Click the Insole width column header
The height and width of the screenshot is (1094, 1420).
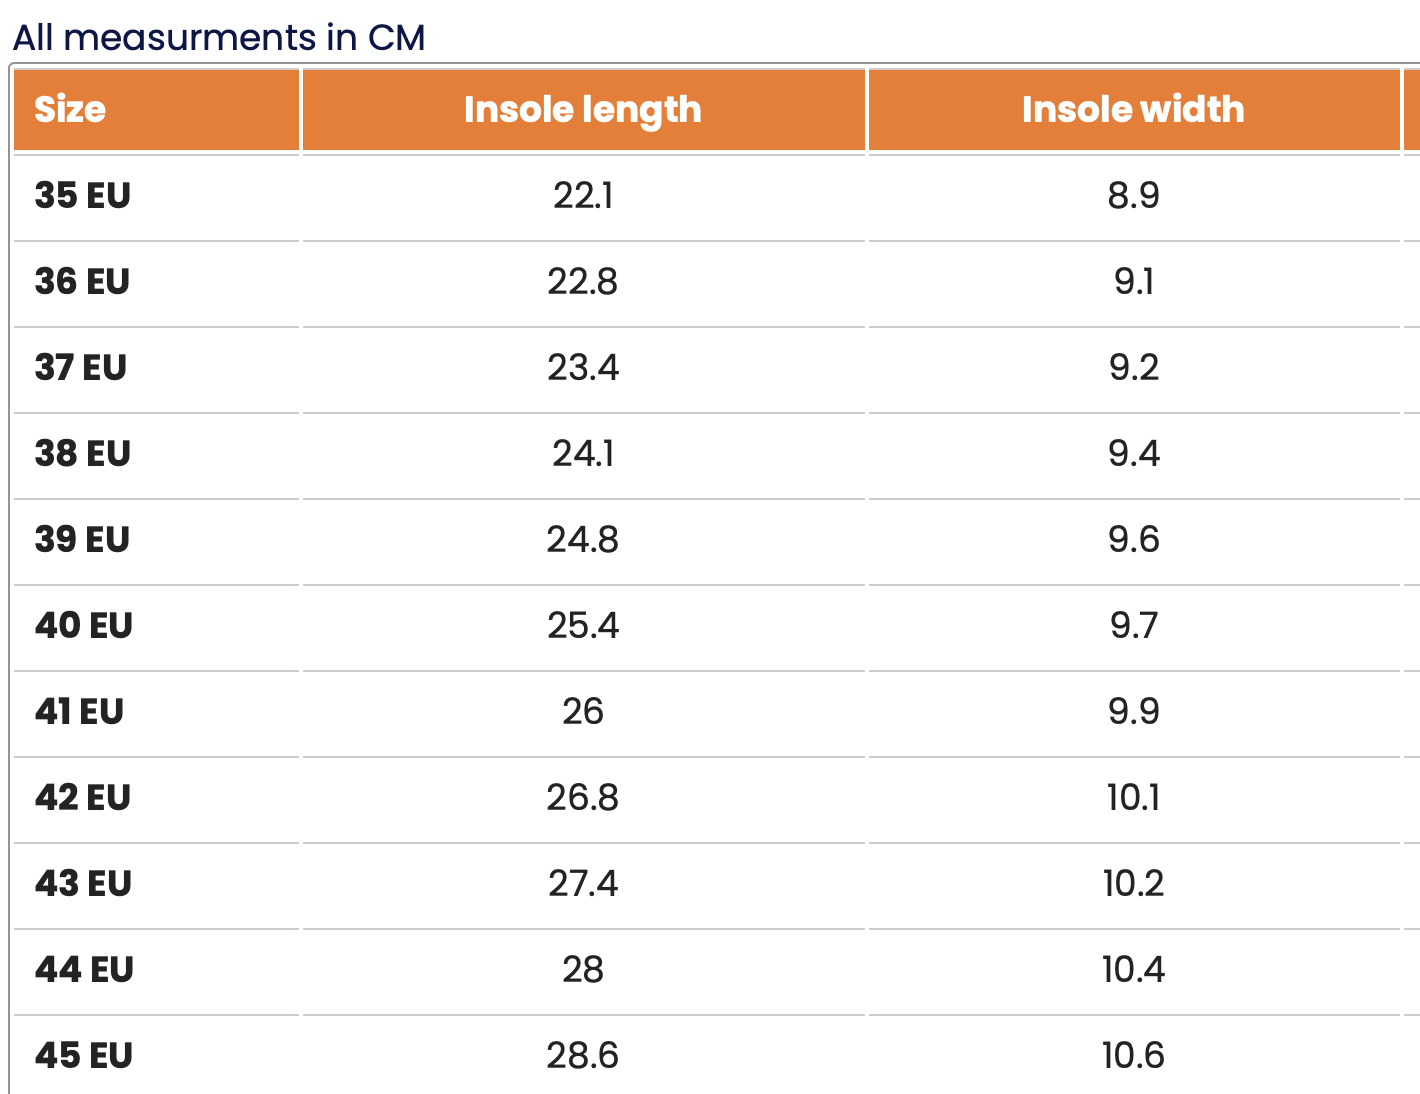[1133, 109]
